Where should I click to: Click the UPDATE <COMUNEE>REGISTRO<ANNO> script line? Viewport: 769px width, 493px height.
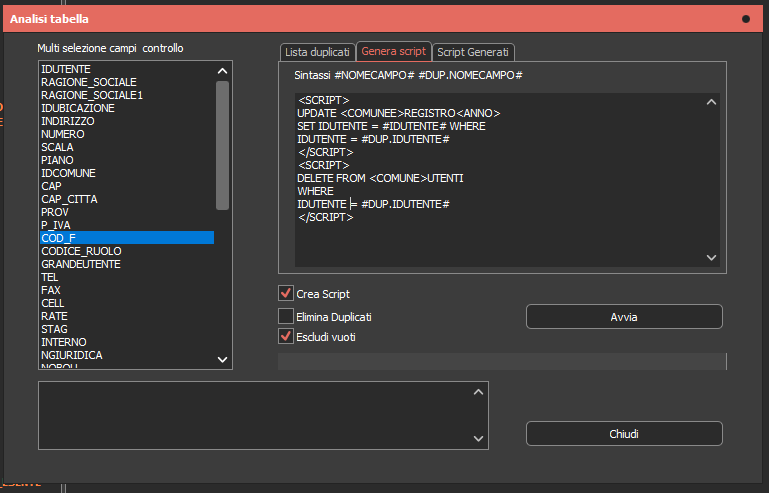(x=399, y=113)
